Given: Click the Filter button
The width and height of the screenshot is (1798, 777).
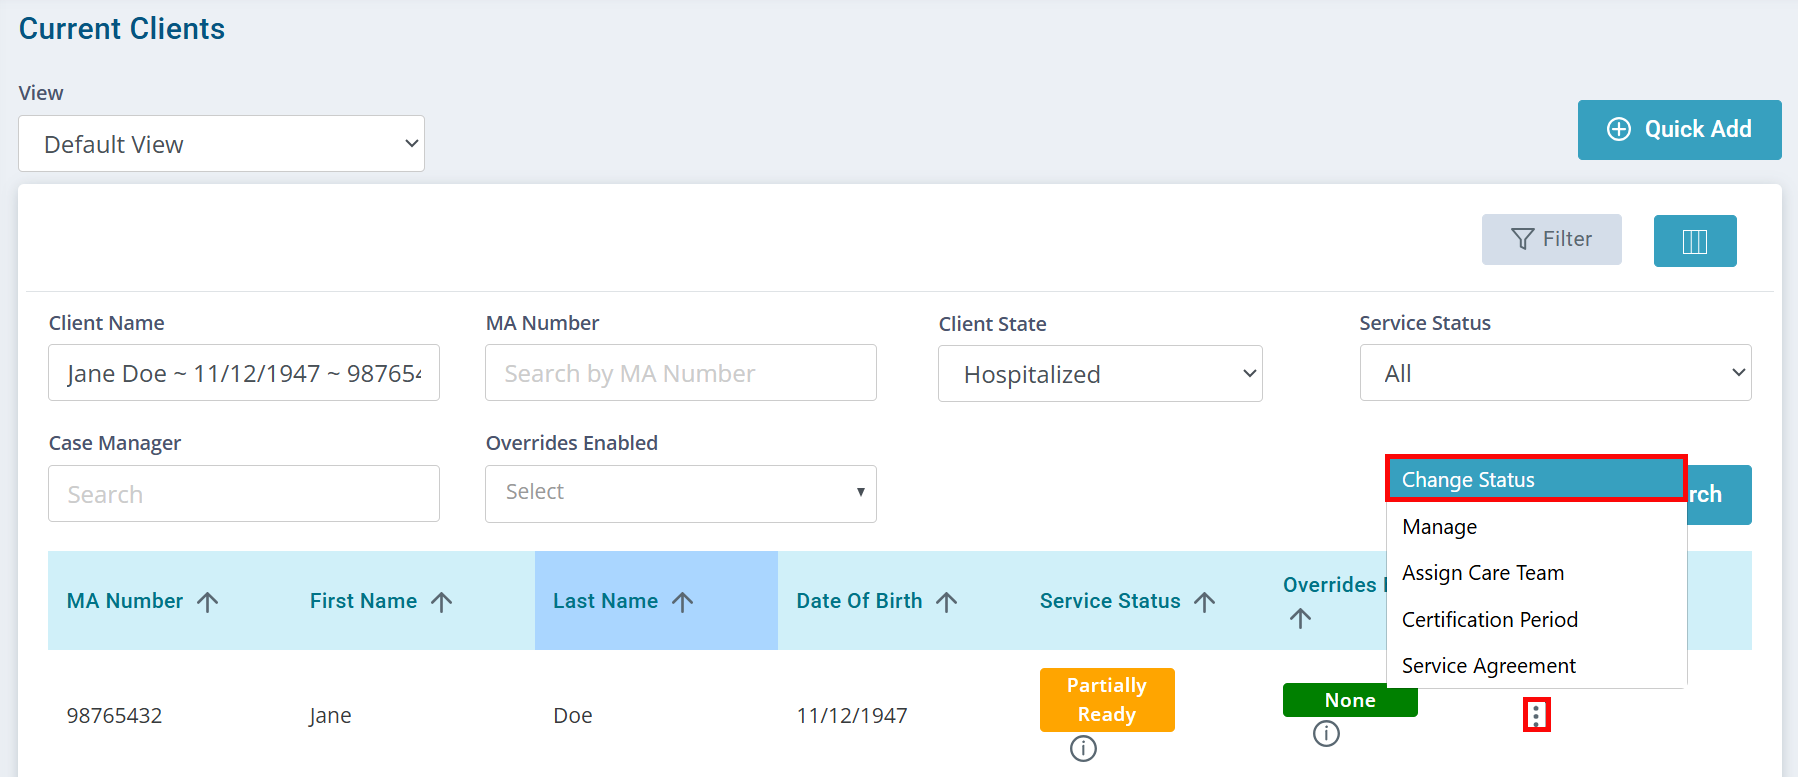Looking at the screenshot, I should (1552, 240).
